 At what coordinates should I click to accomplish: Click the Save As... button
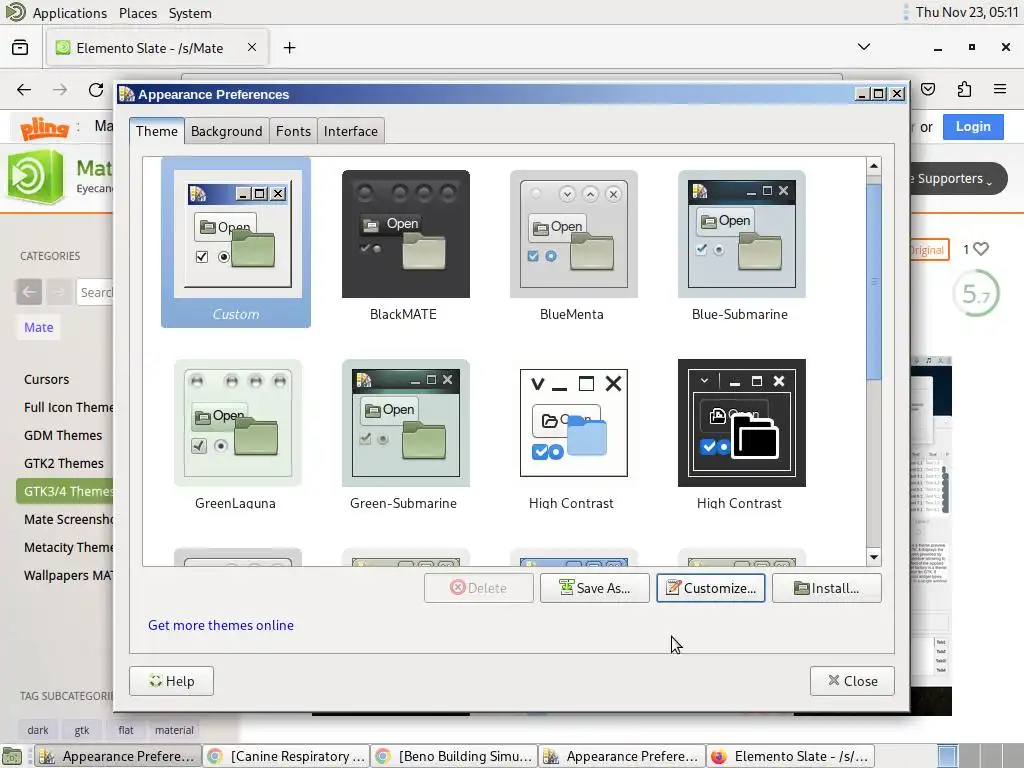tap(594, 588)
